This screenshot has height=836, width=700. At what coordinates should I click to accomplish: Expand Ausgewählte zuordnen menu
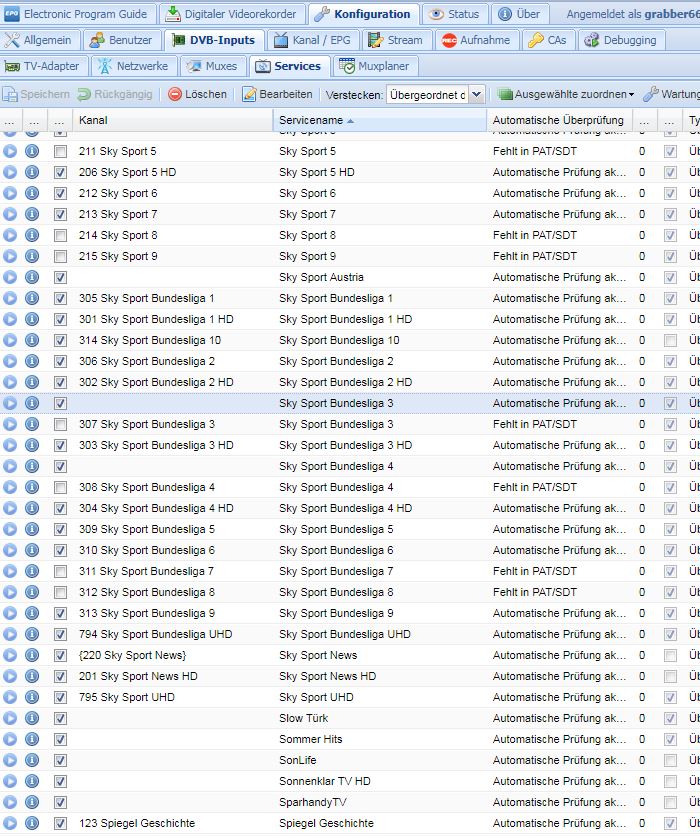click(566, 94)
